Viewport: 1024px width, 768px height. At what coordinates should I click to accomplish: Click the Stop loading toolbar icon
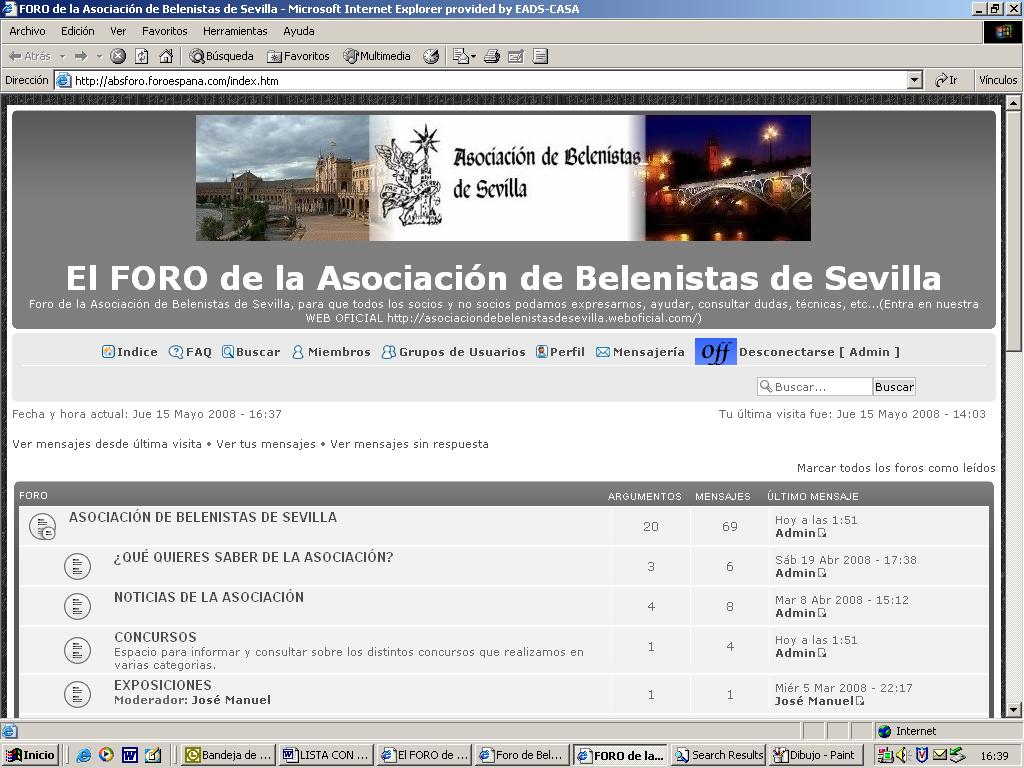point(118,56)
